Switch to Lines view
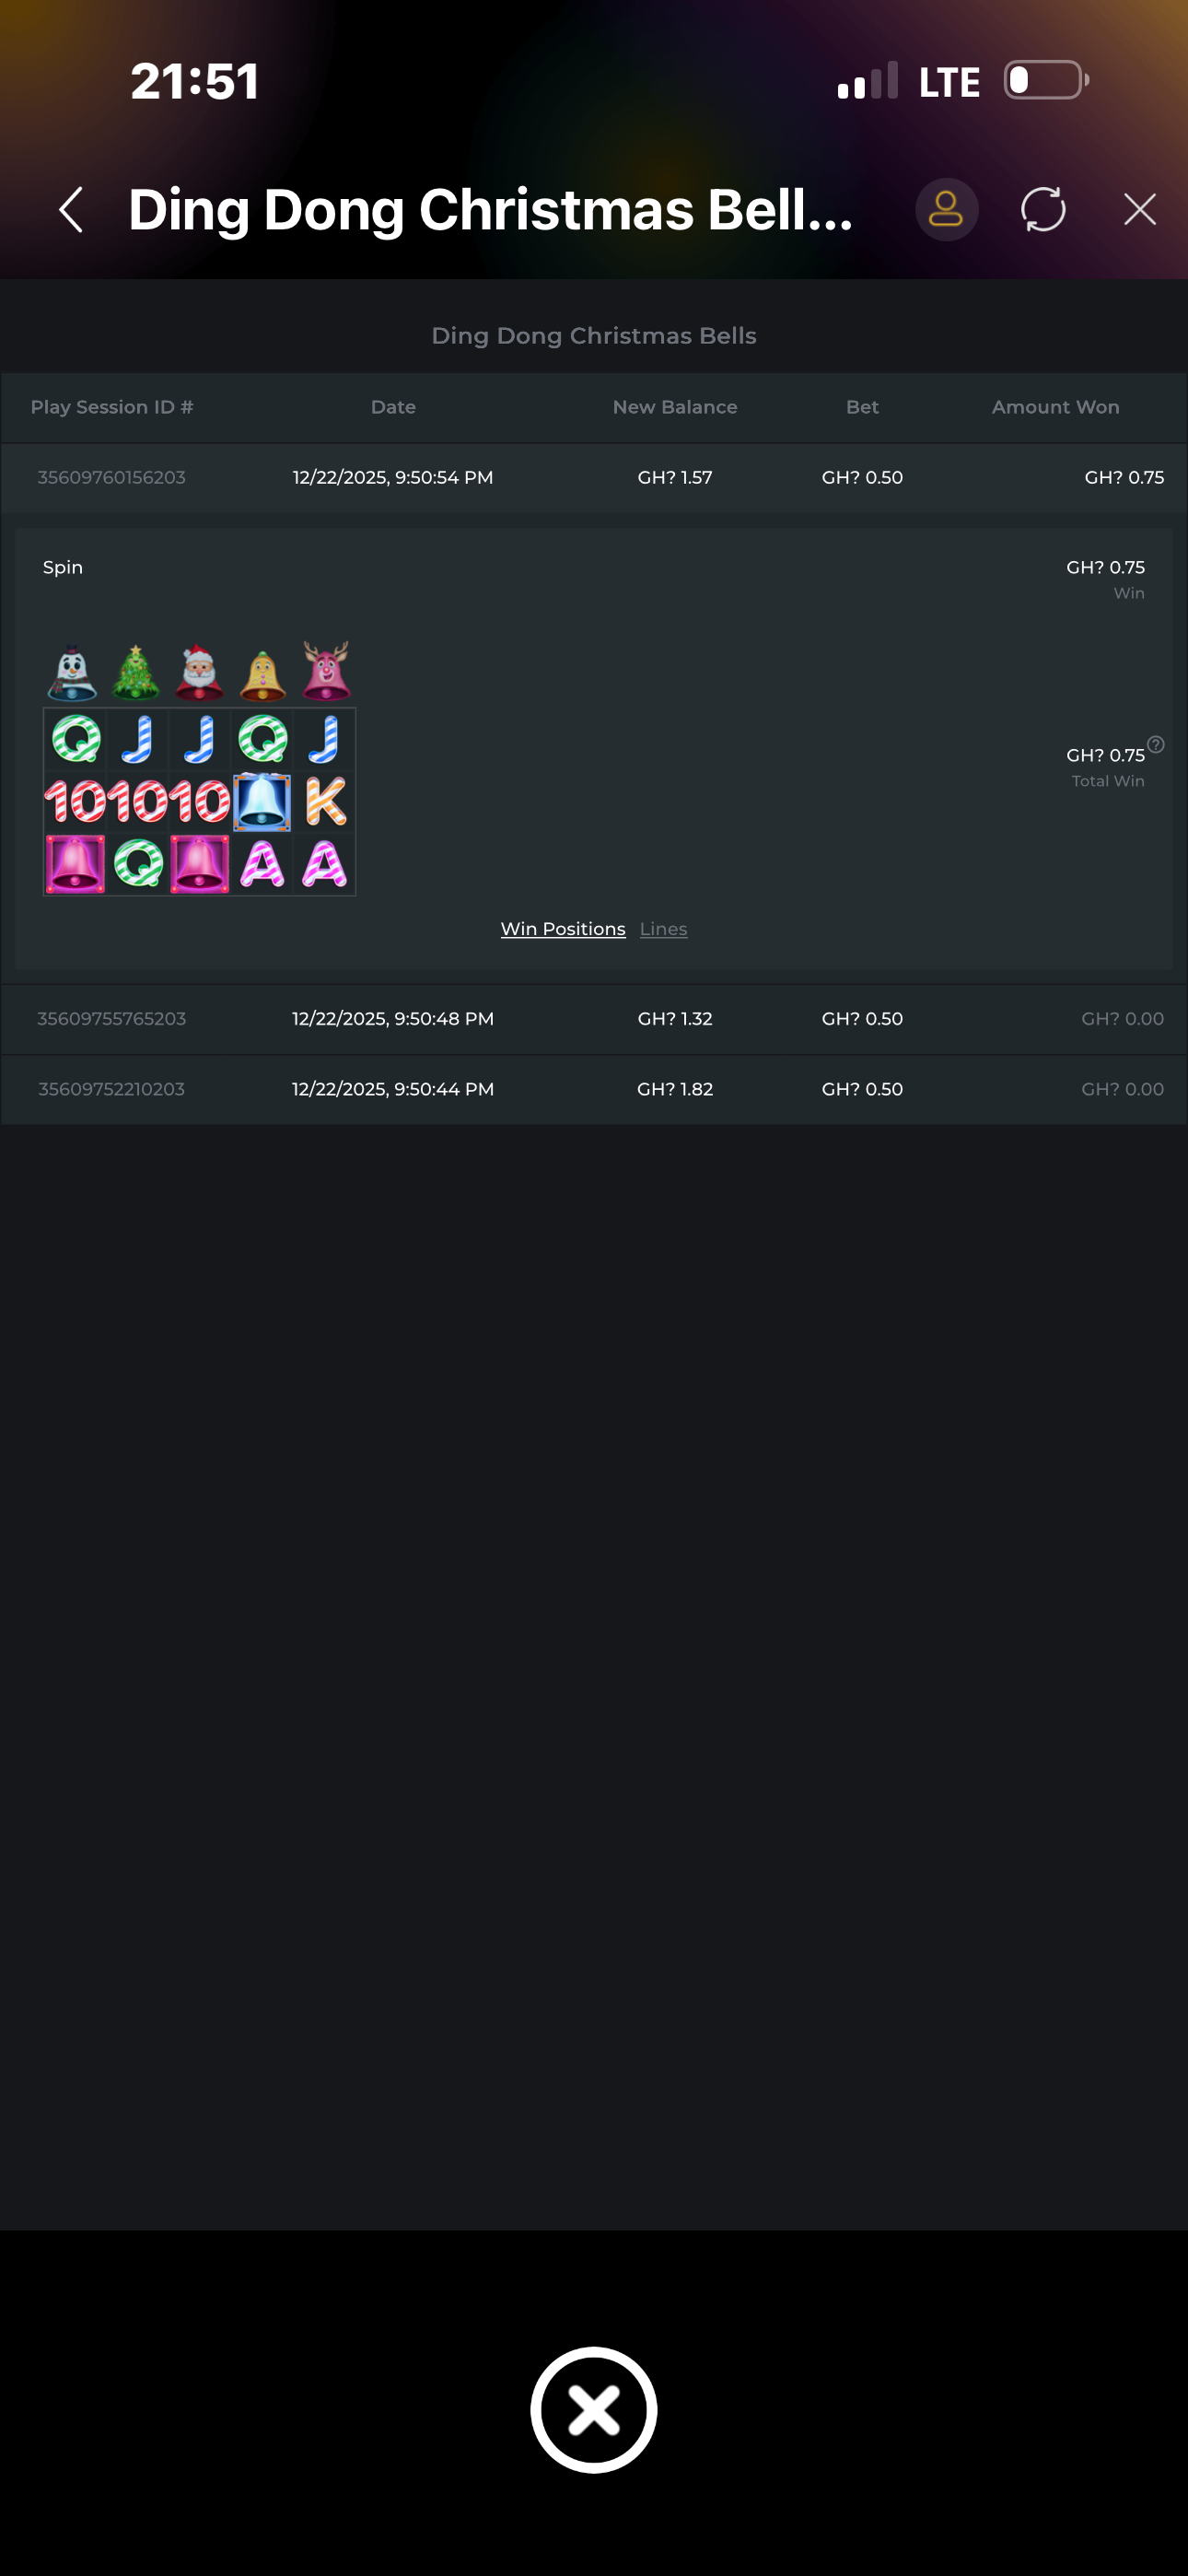Screen dimensions: 1188x2576 663,929
